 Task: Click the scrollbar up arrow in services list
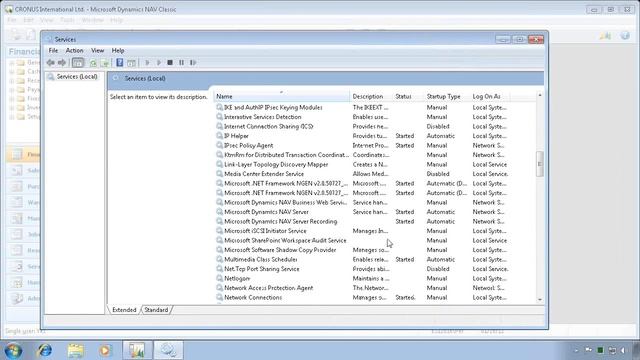[540, 95]
